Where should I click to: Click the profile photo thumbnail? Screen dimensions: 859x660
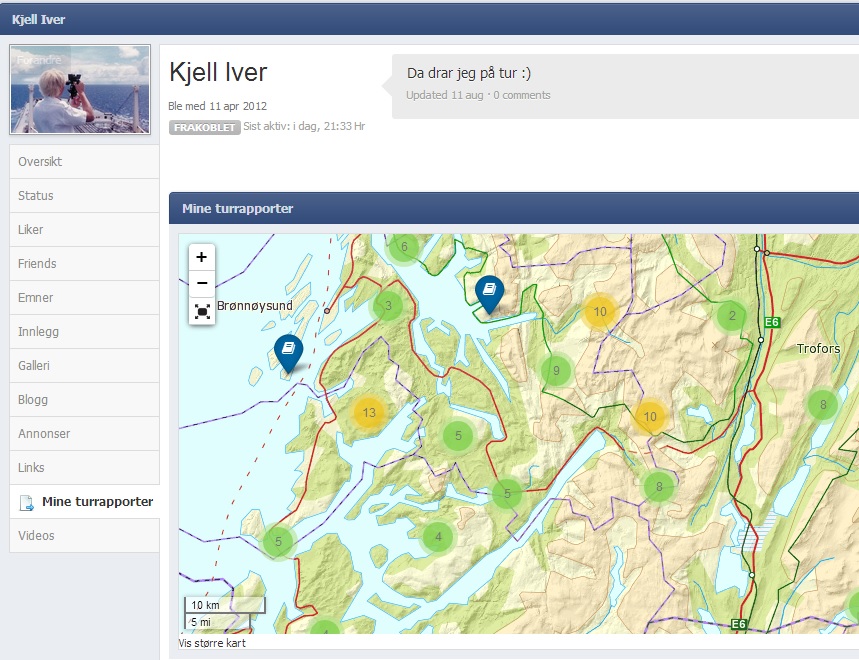tap(80, 90)
